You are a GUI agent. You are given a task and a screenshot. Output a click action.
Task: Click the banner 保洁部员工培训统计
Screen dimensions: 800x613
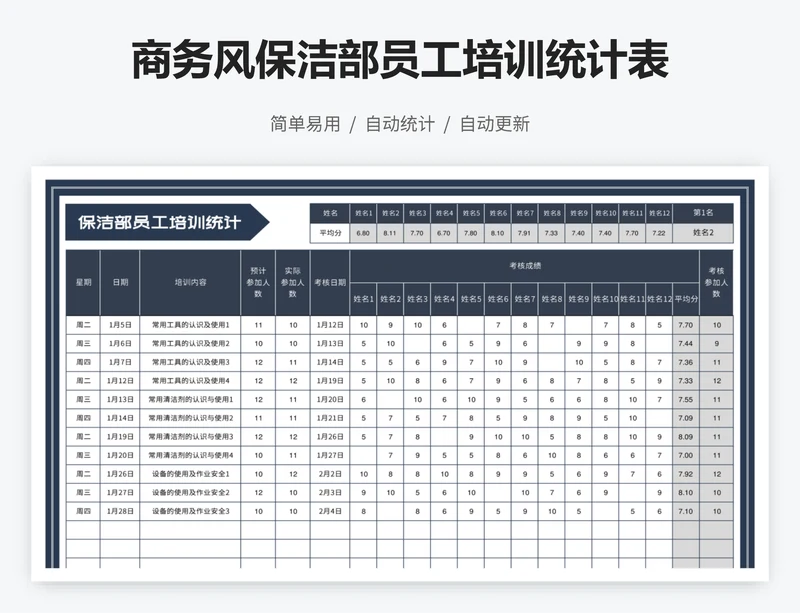click(167, 223)
